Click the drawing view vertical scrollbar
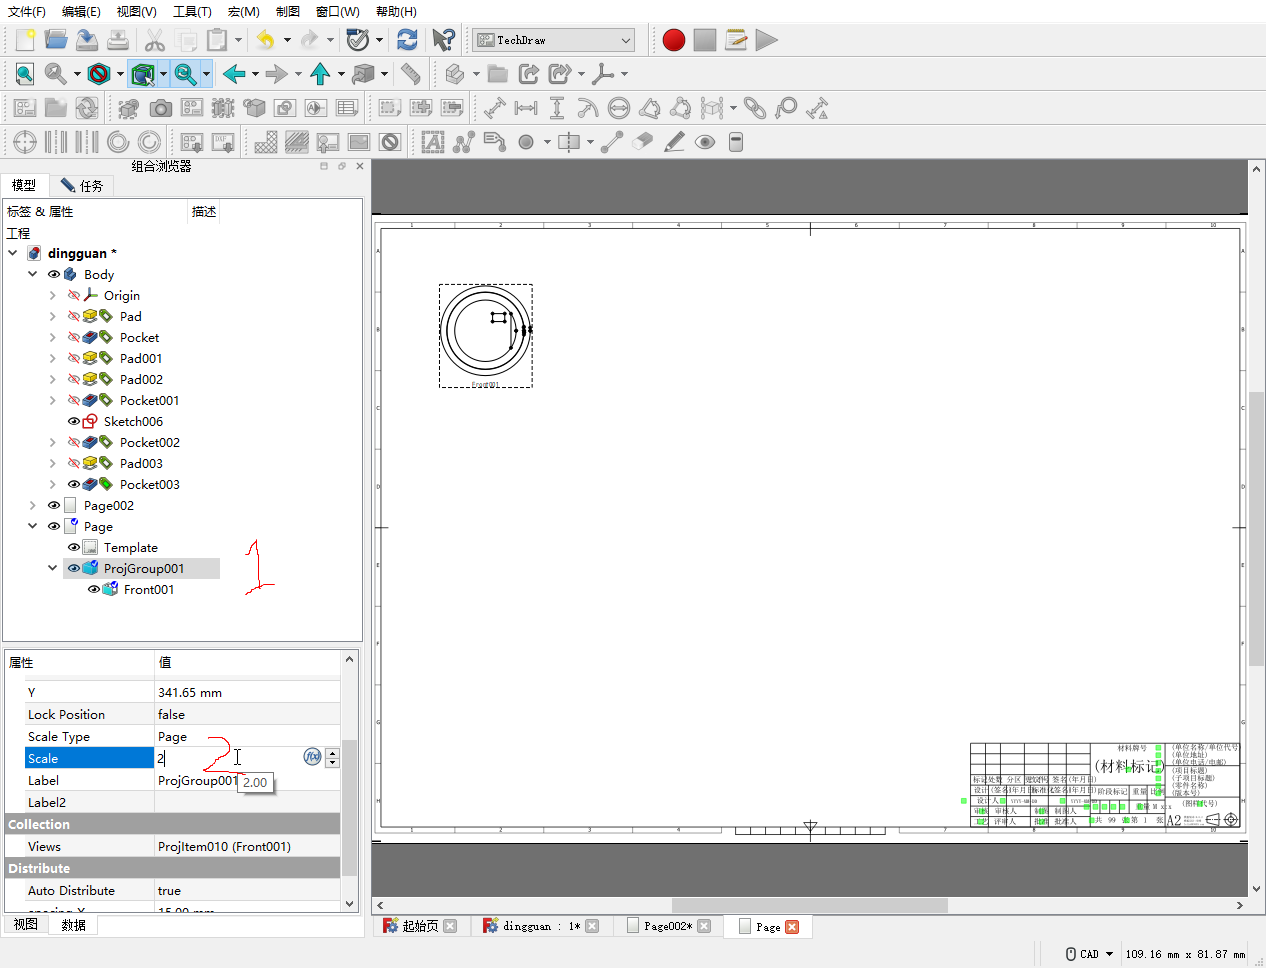The height and width of the screenshot is (968, 1266). tap(1256, 528)
